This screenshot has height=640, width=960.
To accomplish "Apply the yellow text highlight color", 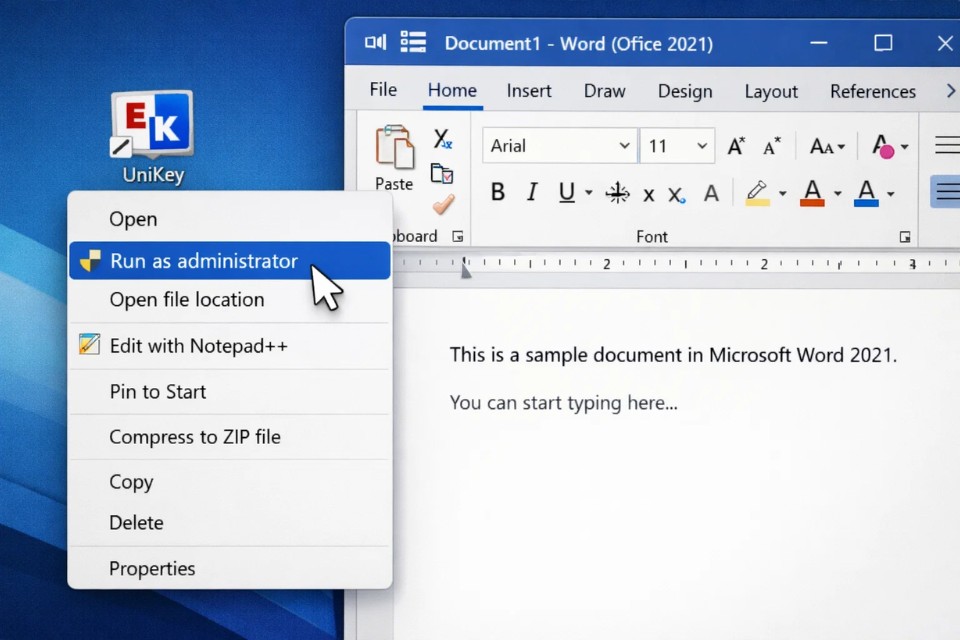I will point(757,192).
